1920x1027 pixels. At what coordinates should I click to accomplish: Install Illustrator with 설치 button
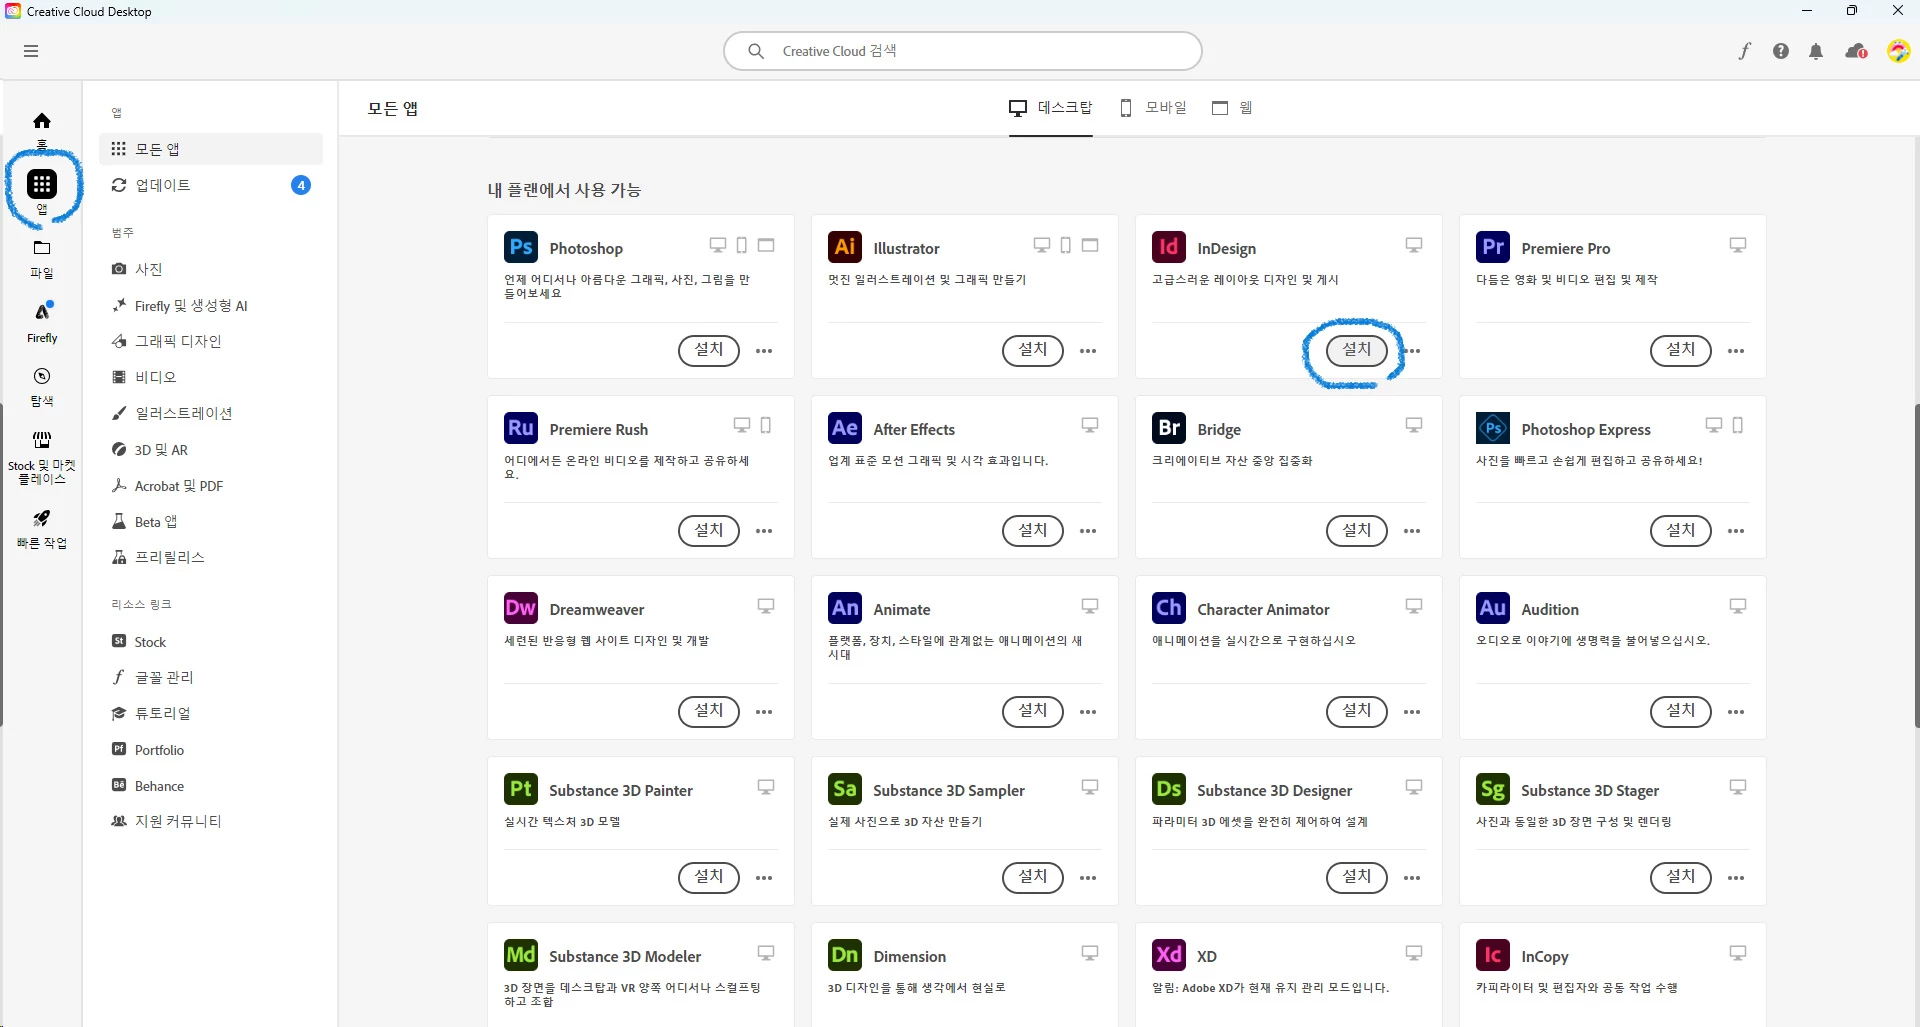click(x=1033, y=350)
